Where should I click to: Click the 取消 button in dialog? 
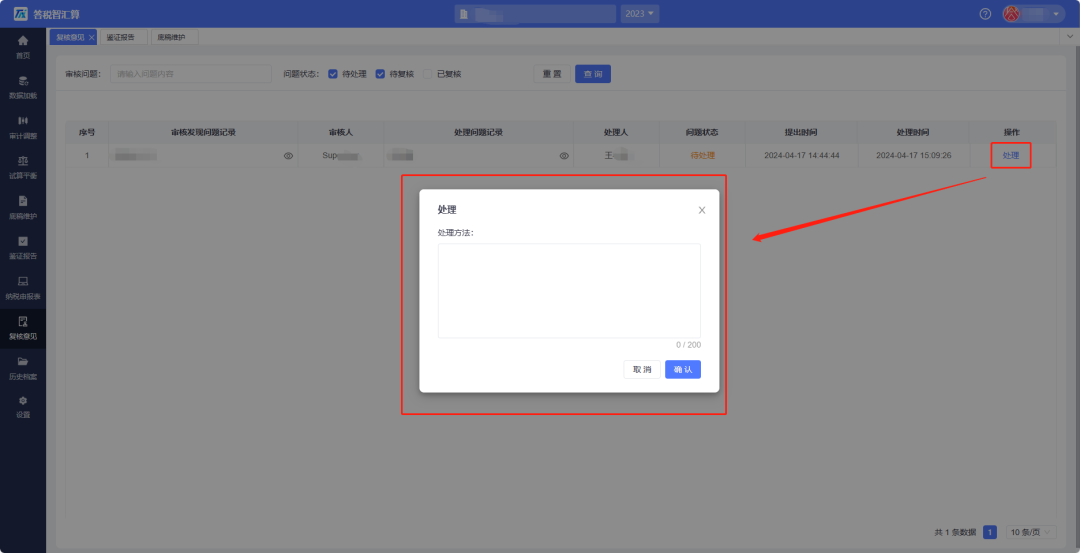pyautogui.click(x=642, y=369)
